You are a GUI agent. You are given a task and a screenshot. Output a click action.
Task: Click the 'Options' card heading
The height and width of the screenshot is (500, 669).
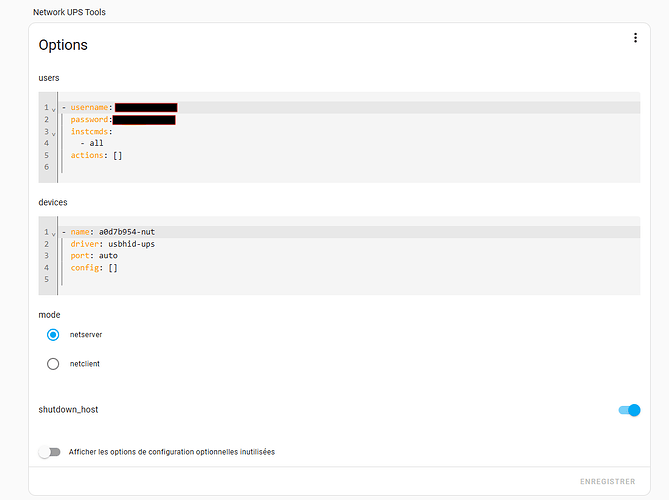(x=63, y=45)
